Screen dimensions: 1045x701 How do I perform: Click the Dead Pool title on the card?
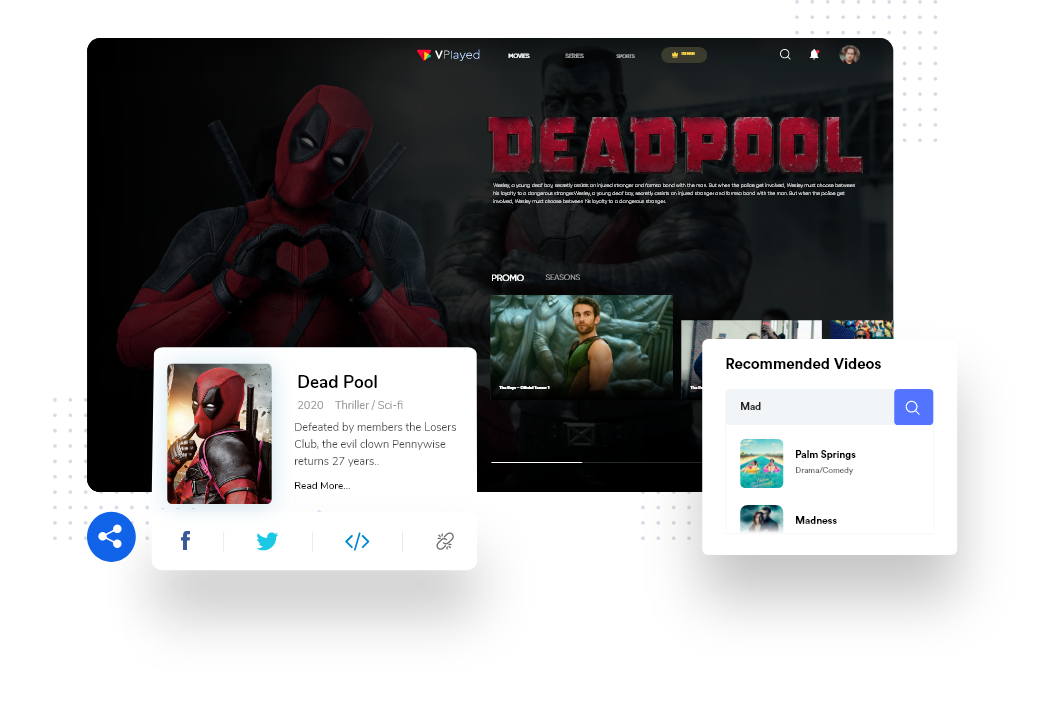click(337, 382)
